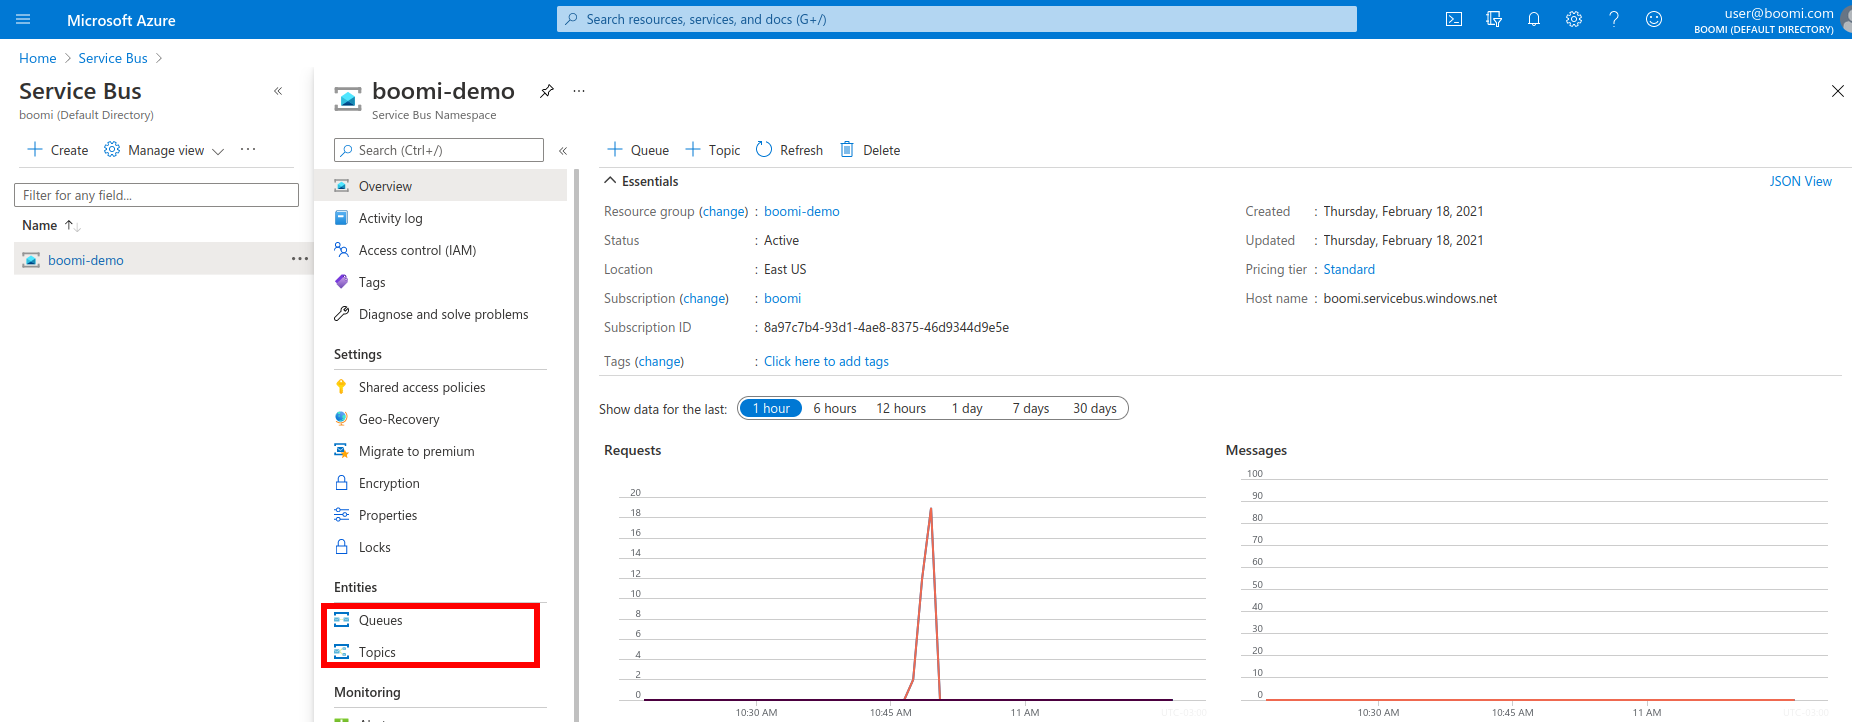Sort the list by Name
The height and width of the screenshot is (722, 1852).
(51, 225)
